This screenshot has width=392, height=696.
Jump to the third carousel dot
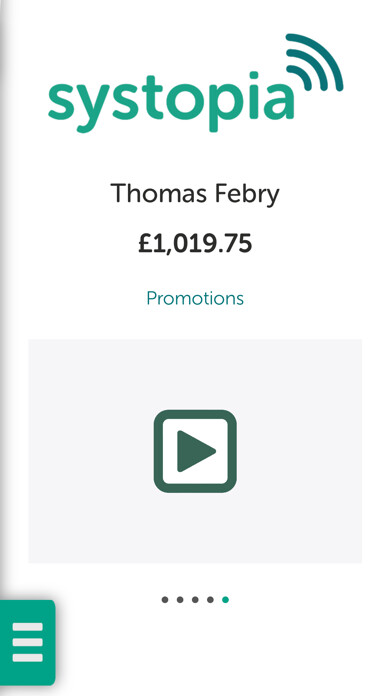(195, 600)
